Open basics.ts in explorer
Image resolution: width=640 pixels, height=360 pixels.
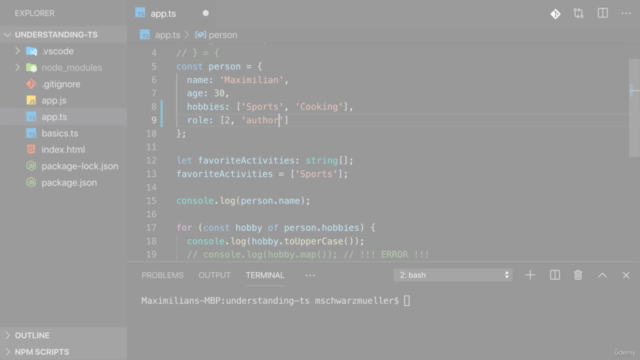(63, 133)
